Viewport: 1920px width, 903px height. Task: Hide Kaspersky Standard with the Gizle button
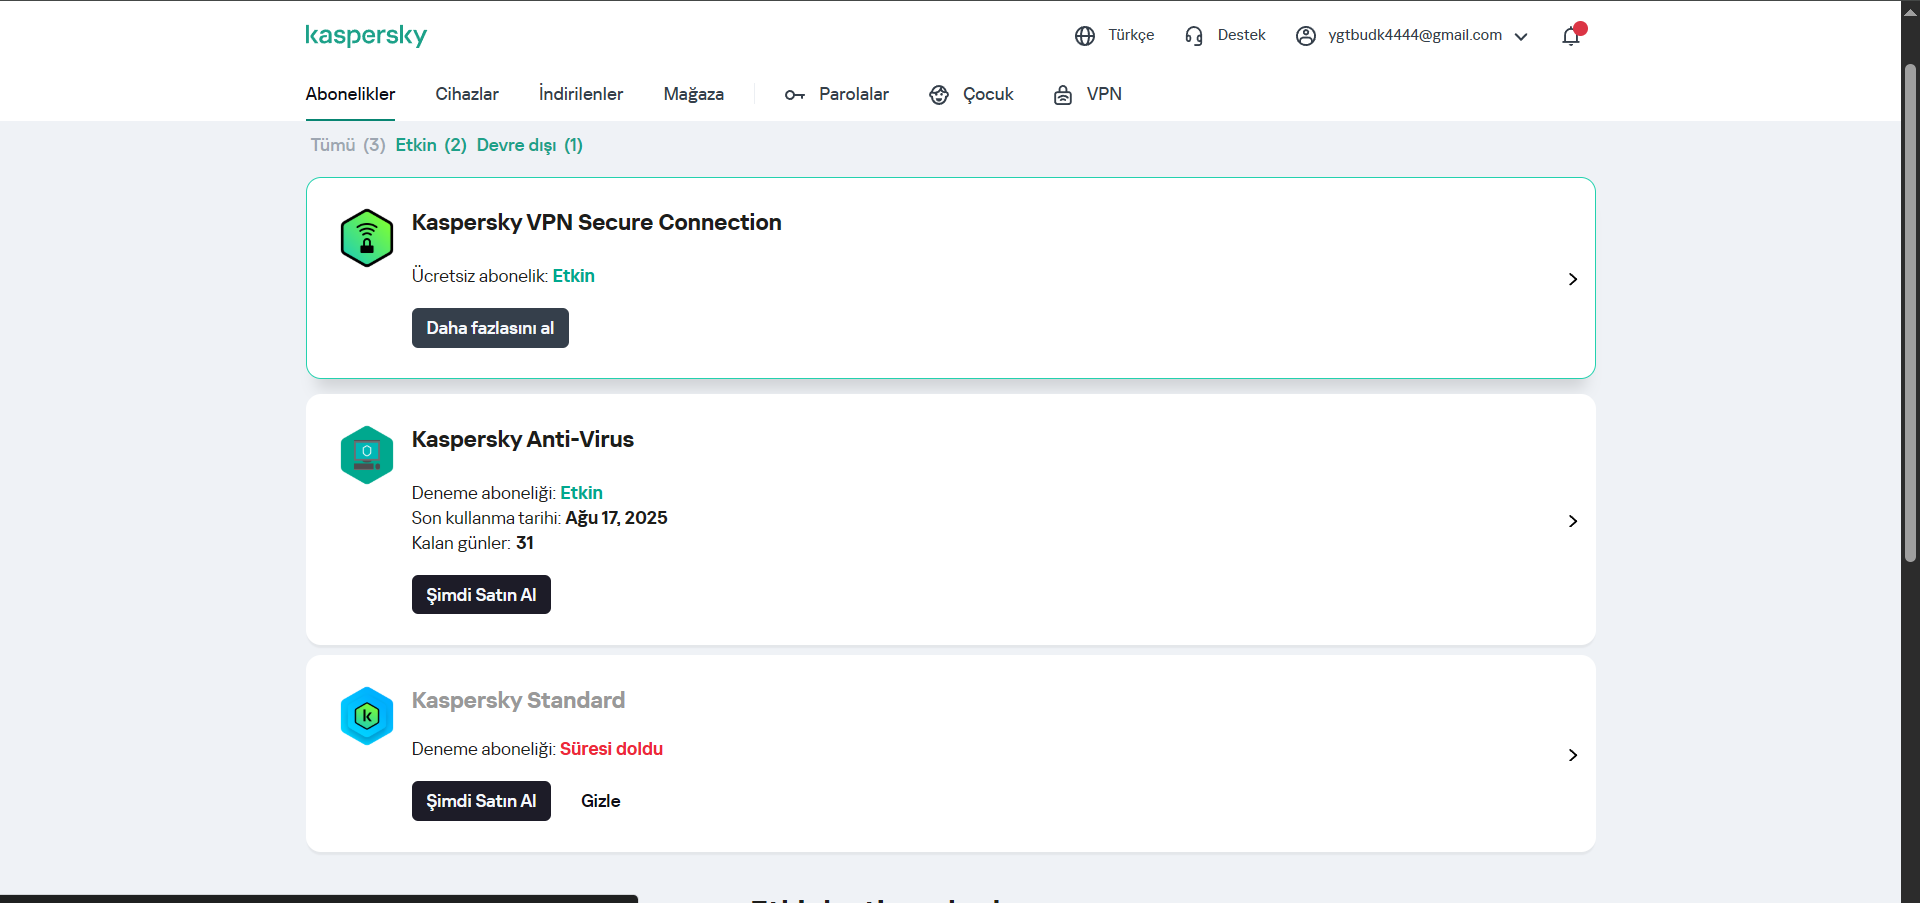point(601,801)
